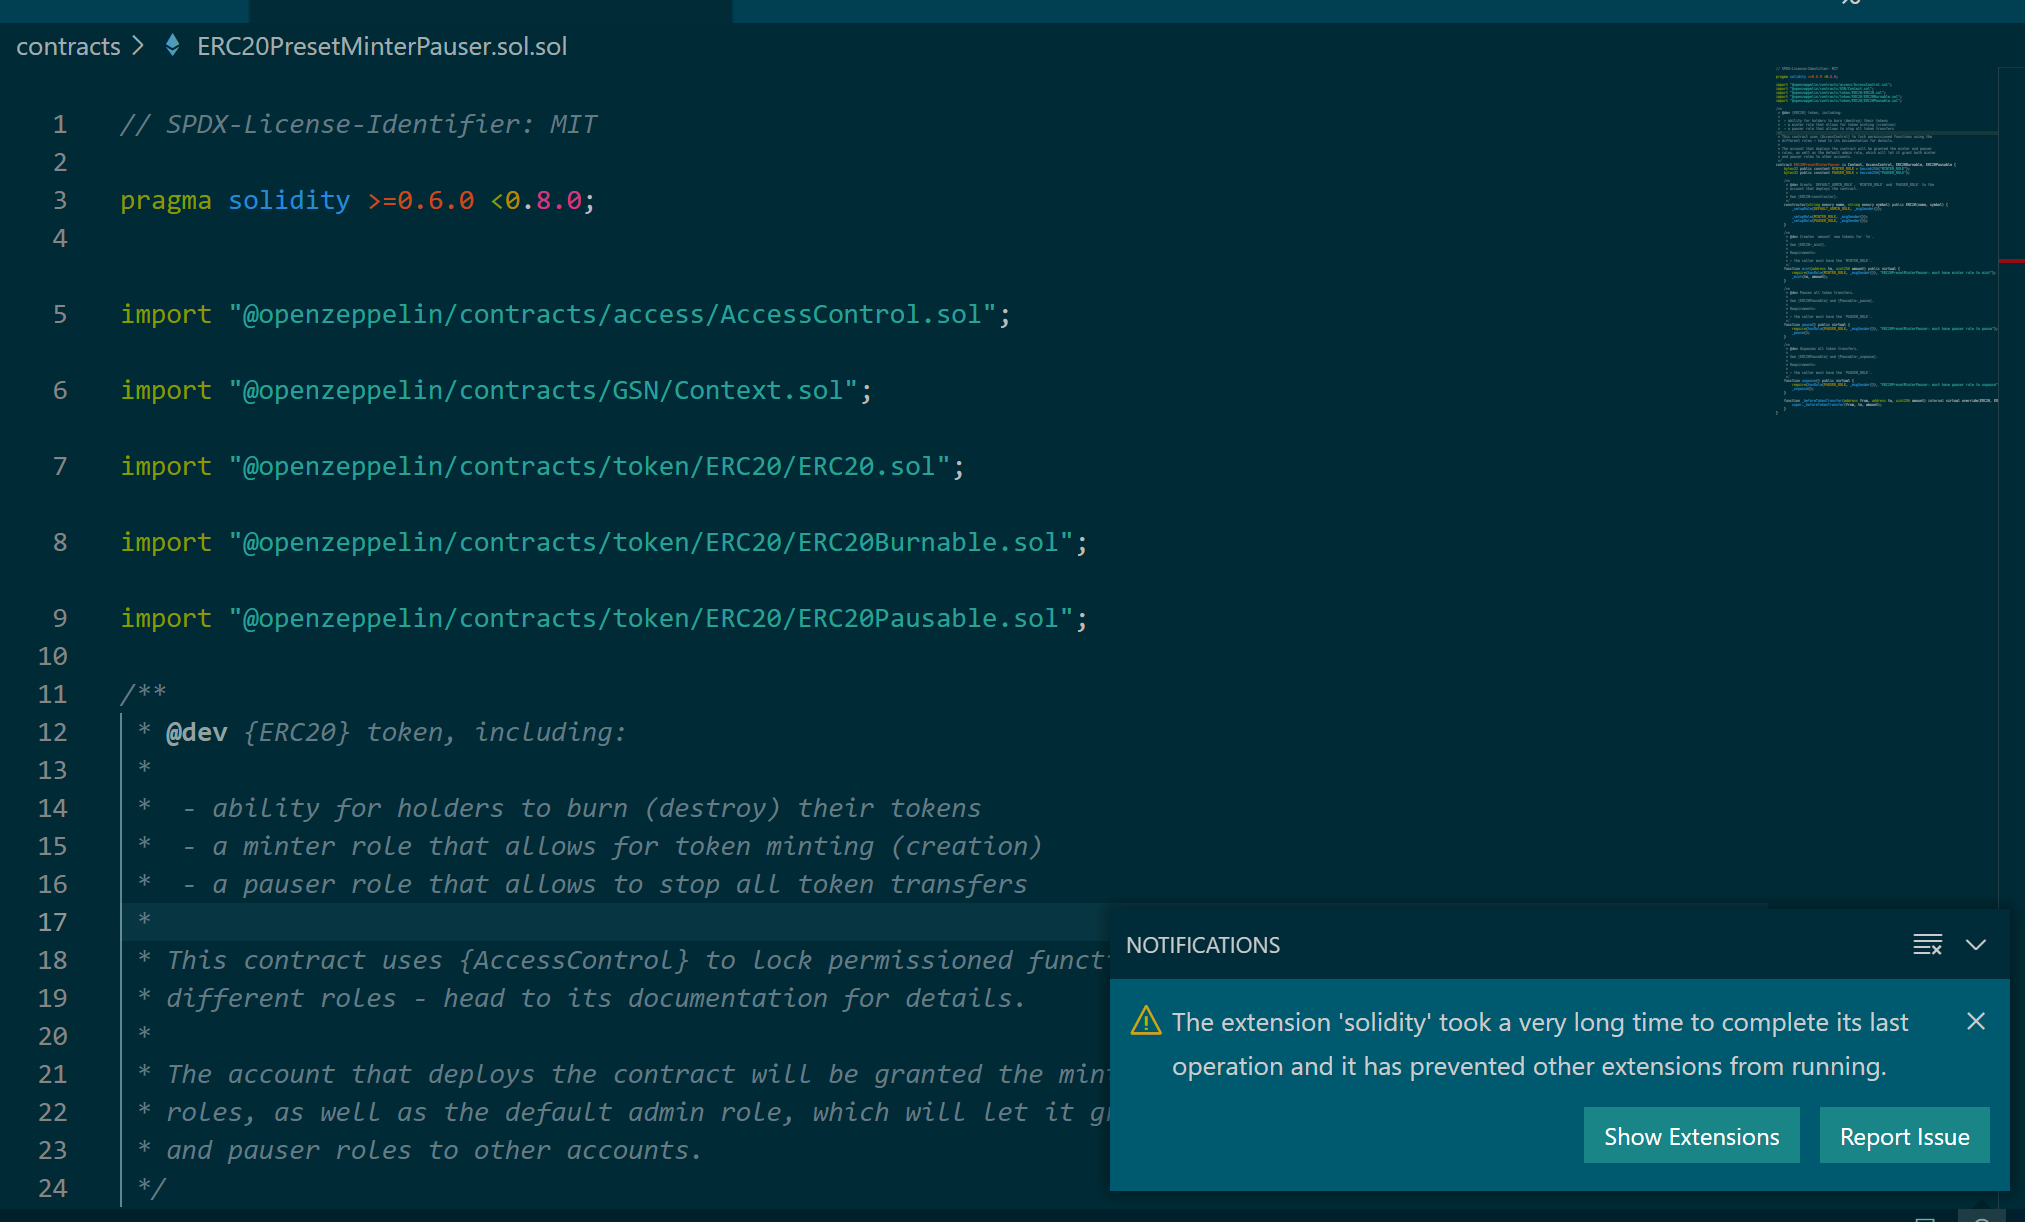The image size is (2025, 1222).
Task: Click the ERC20PresetMinterPauser.sol.sol breadcrumb label
Action: pyautogui.click(x=381, y=46)
